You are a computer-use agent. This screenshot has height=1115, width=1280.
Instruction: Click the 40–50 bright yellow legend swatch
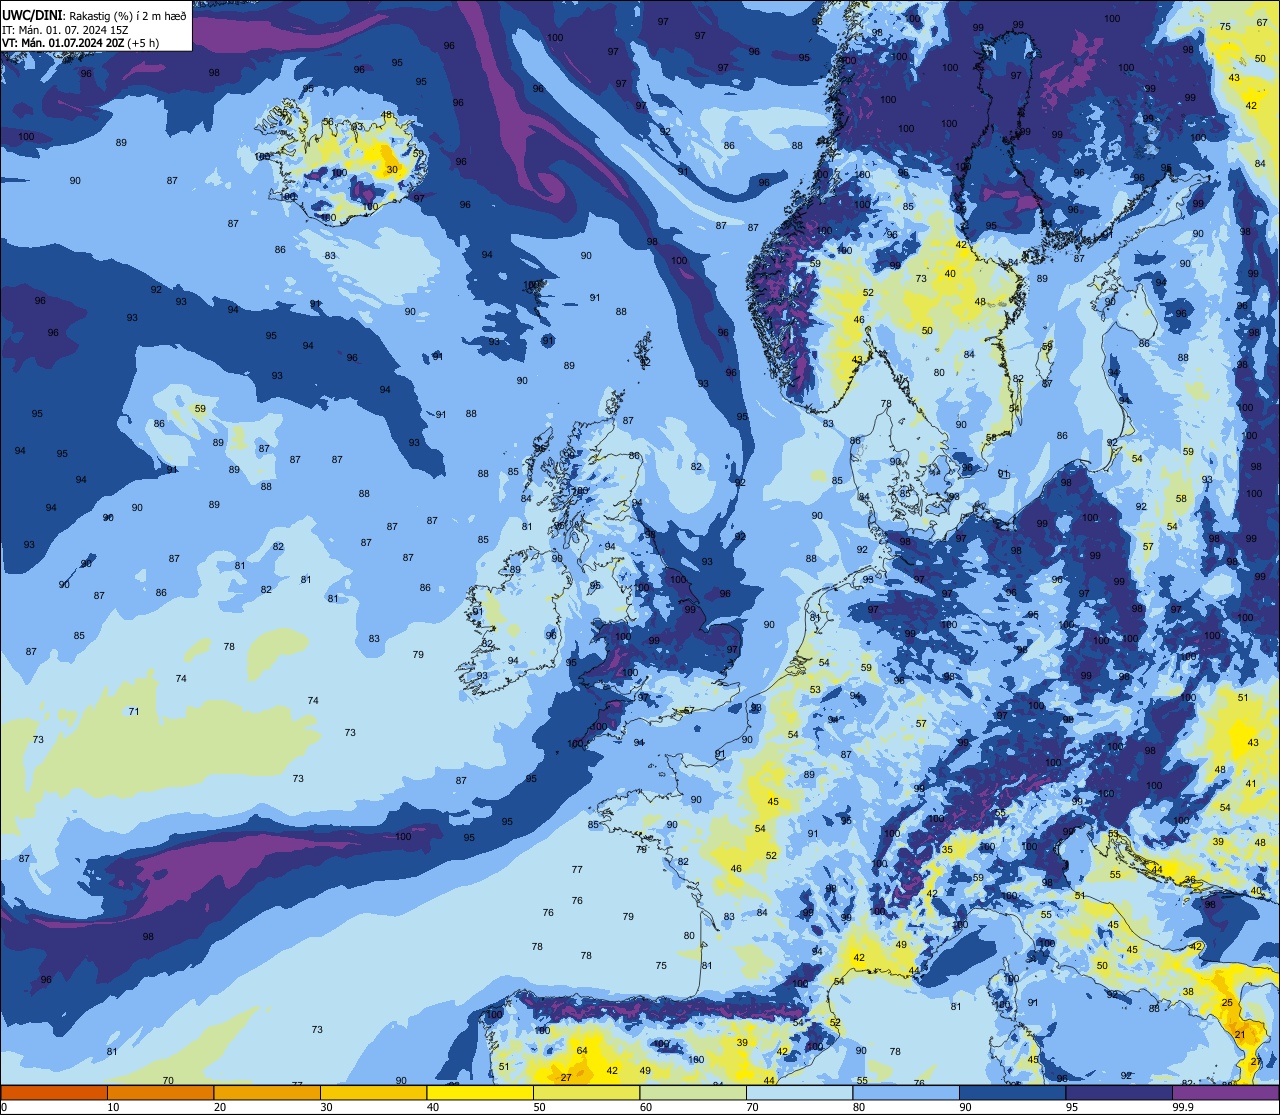click(x=480, y=1092)
